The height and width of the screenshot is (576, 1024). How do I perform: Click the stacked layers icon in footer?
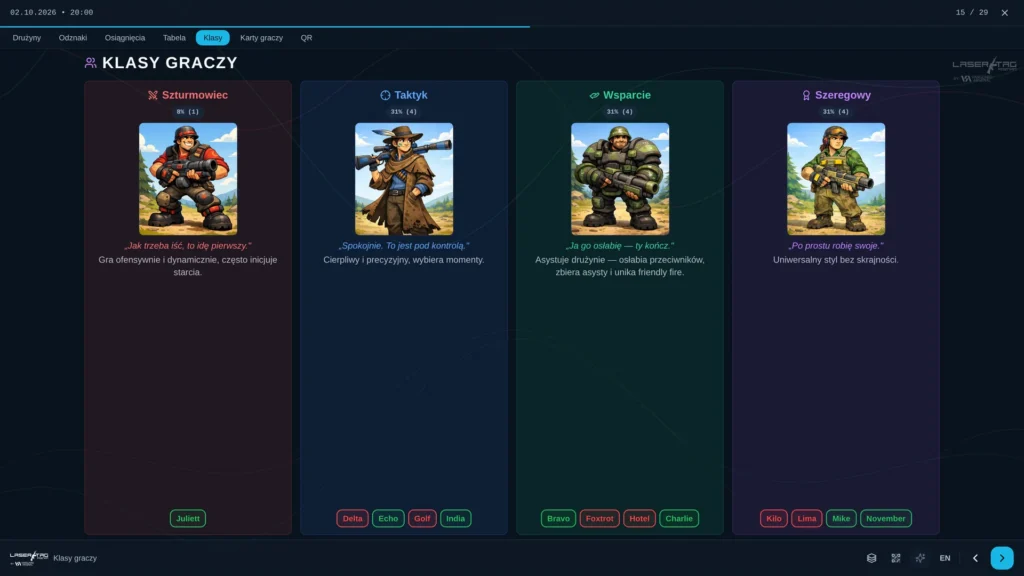click(871, 558)
